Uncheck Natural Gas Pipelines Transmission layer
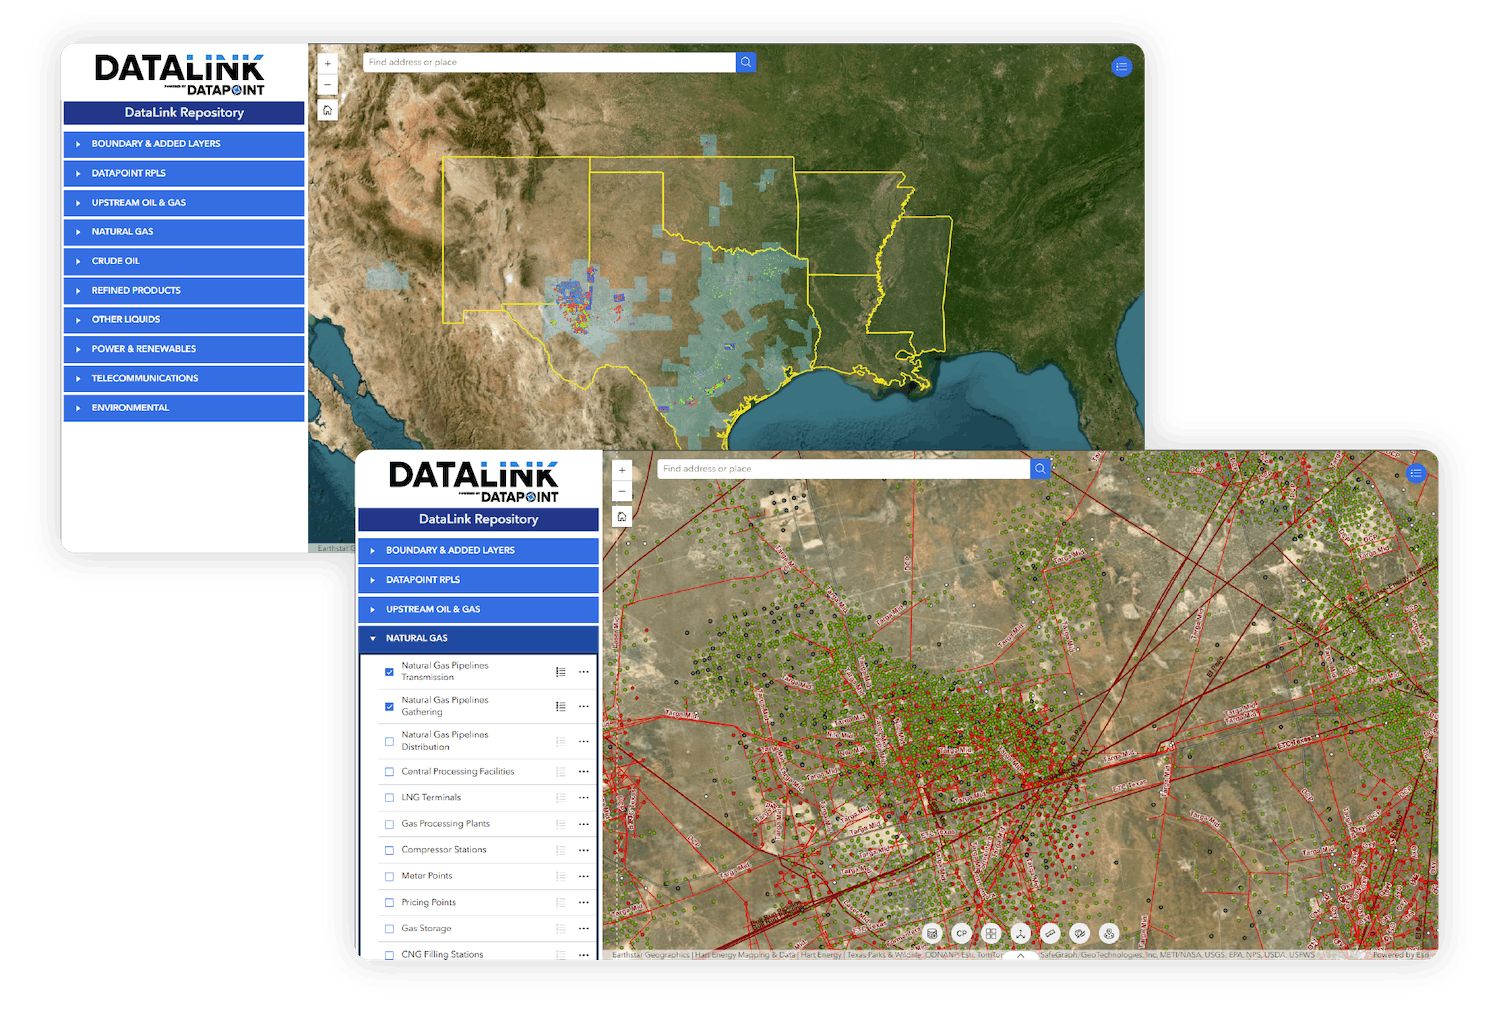This screenshot has width=1500, height=1016. point(389,672)
